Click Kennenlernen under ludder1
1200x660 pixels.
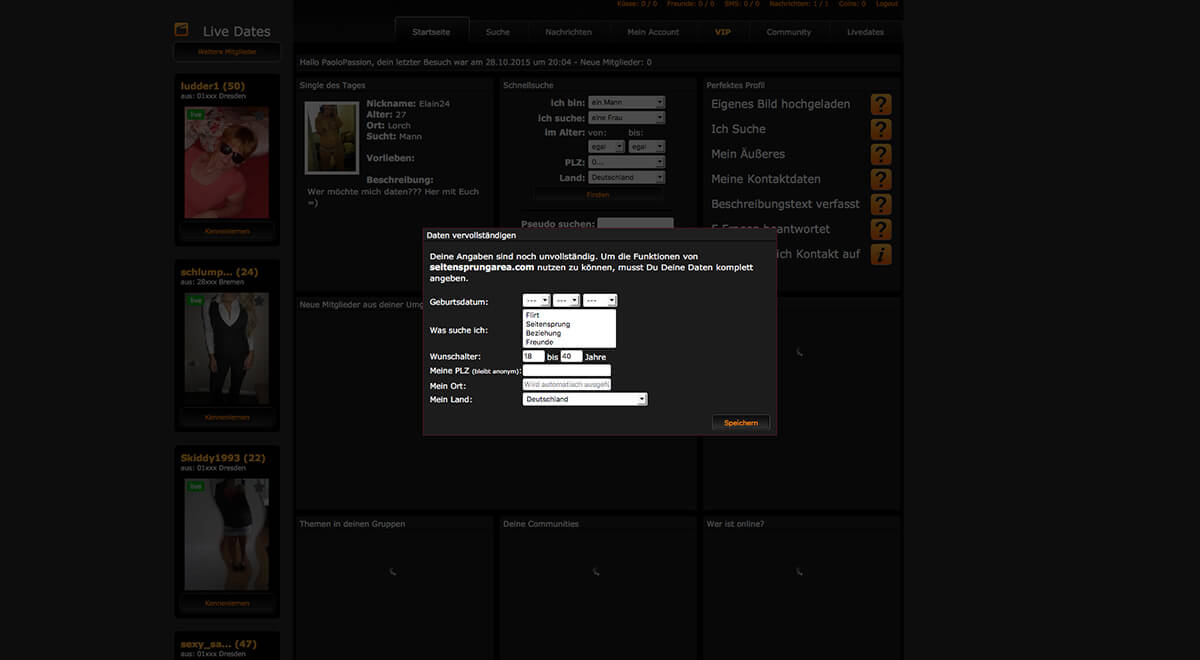pos(227,231)
